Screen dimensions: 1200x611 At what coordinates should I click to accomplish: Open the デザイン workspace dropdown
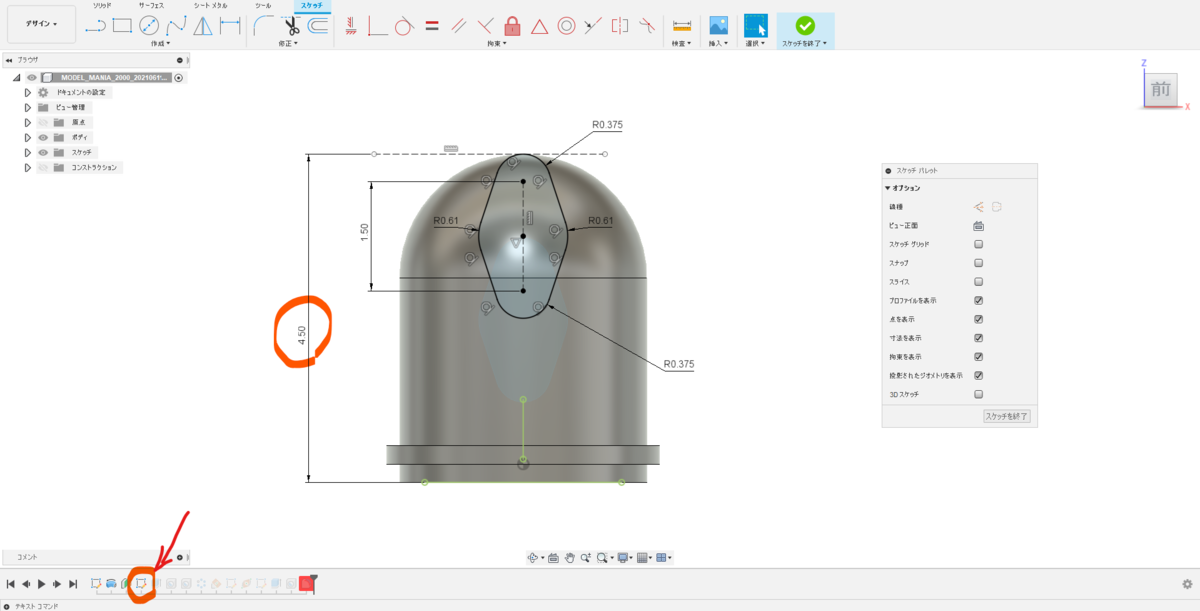pyautogui.click(x=41, y=23)
